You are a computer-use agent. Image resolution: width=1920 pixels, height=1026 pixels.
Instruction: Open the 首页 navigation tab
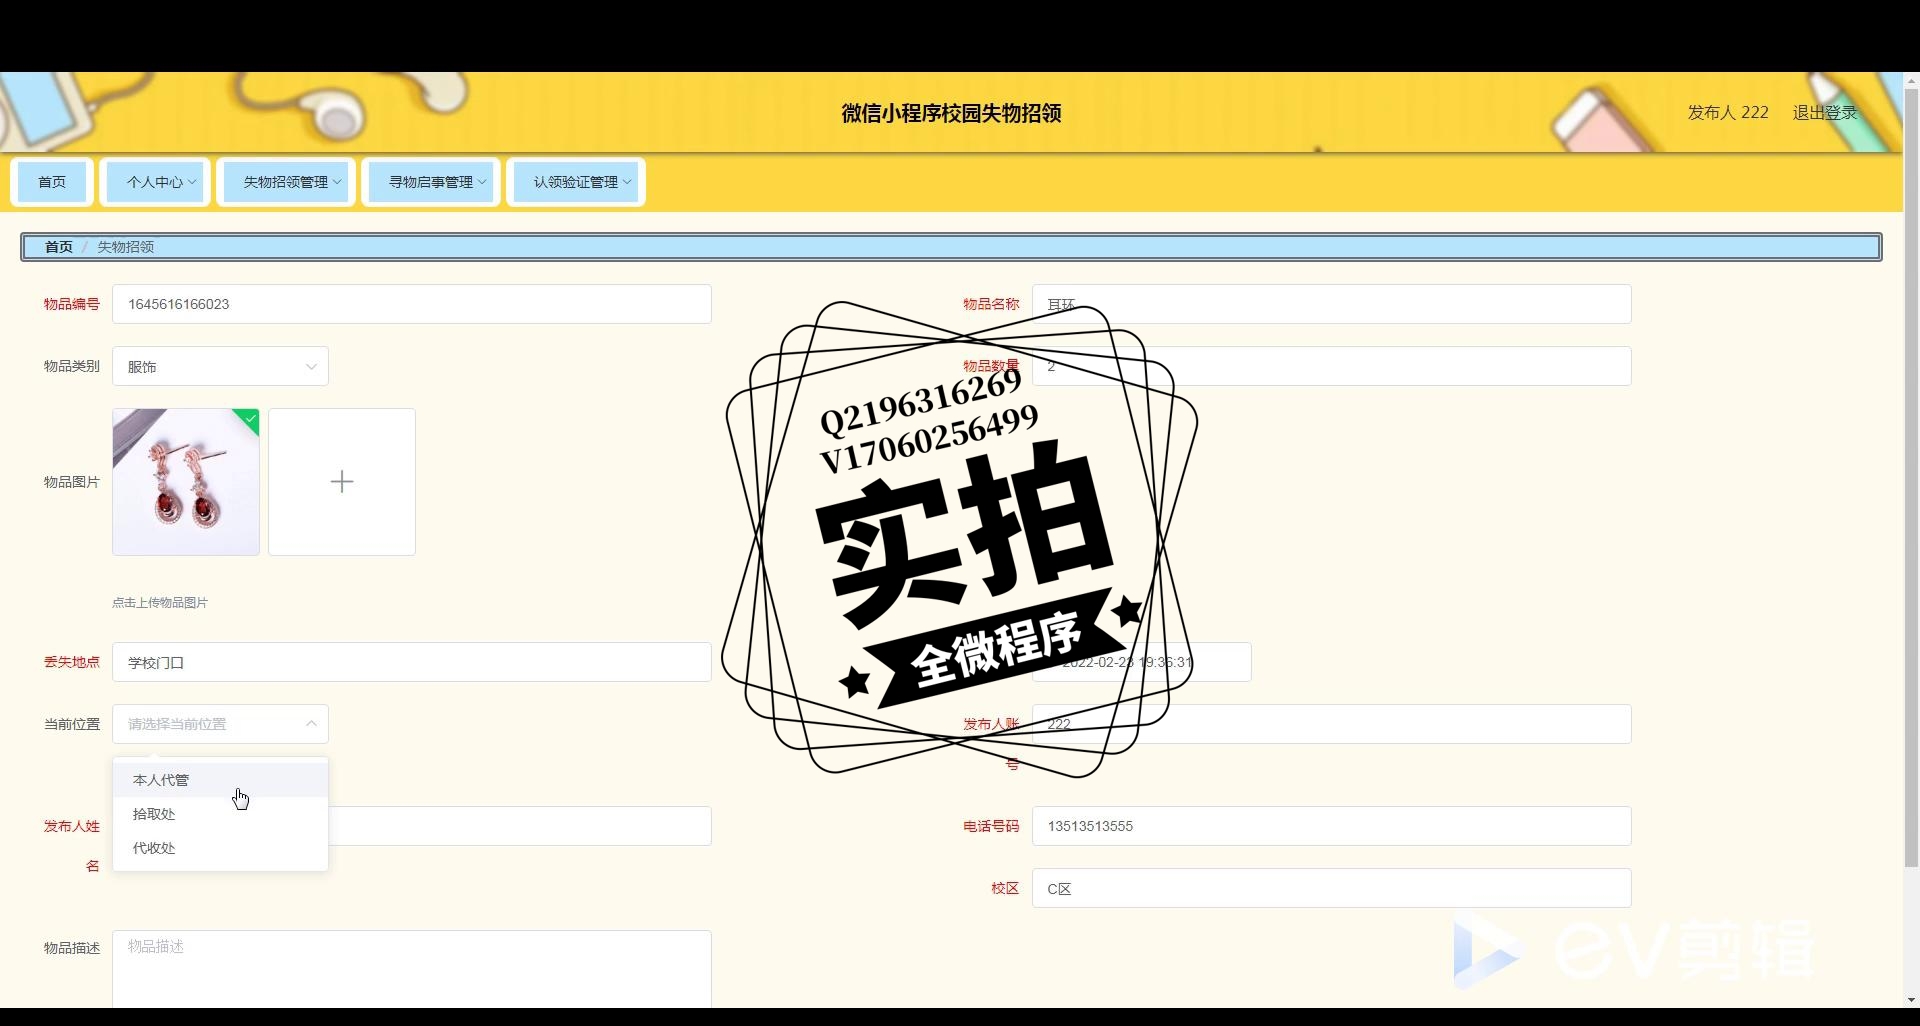pos(52,182)
